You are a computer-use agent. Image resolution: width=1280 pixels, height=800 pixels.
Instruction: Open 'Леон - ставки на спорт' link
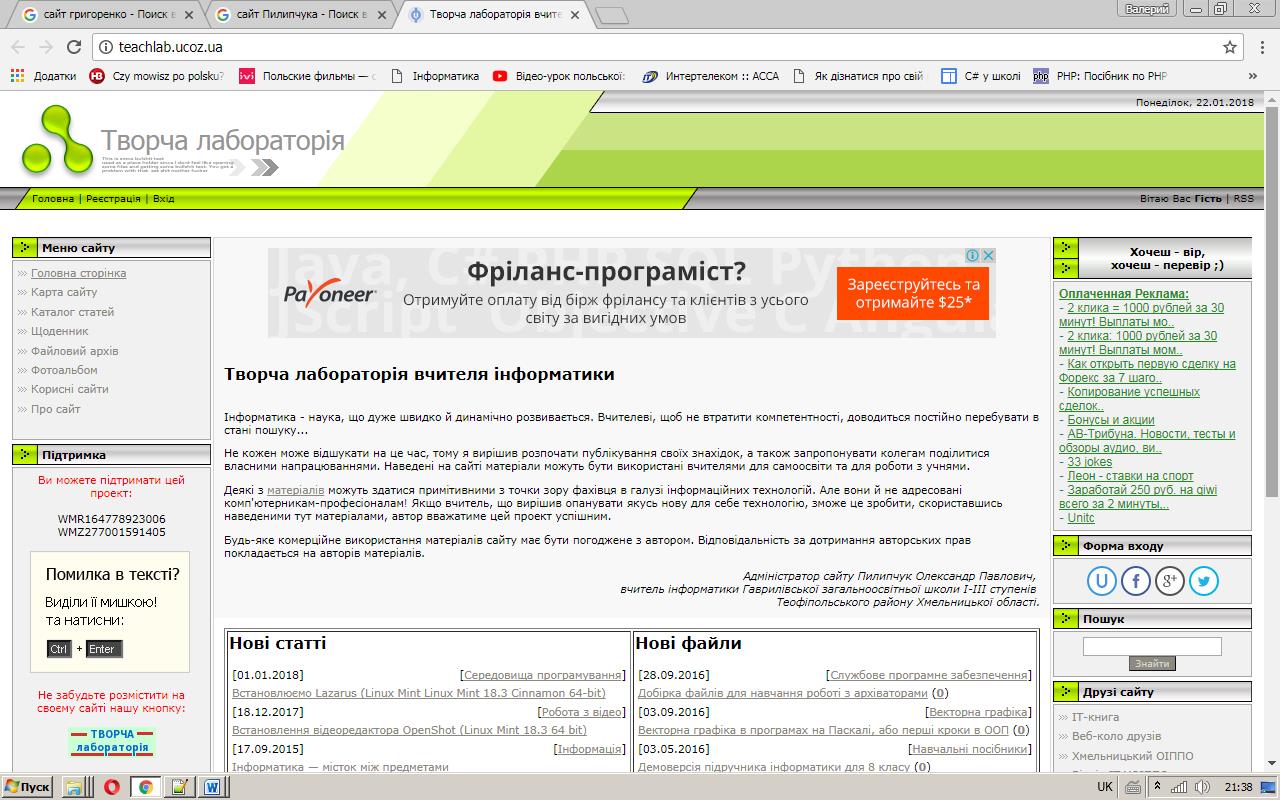[x=1131, y=476]
